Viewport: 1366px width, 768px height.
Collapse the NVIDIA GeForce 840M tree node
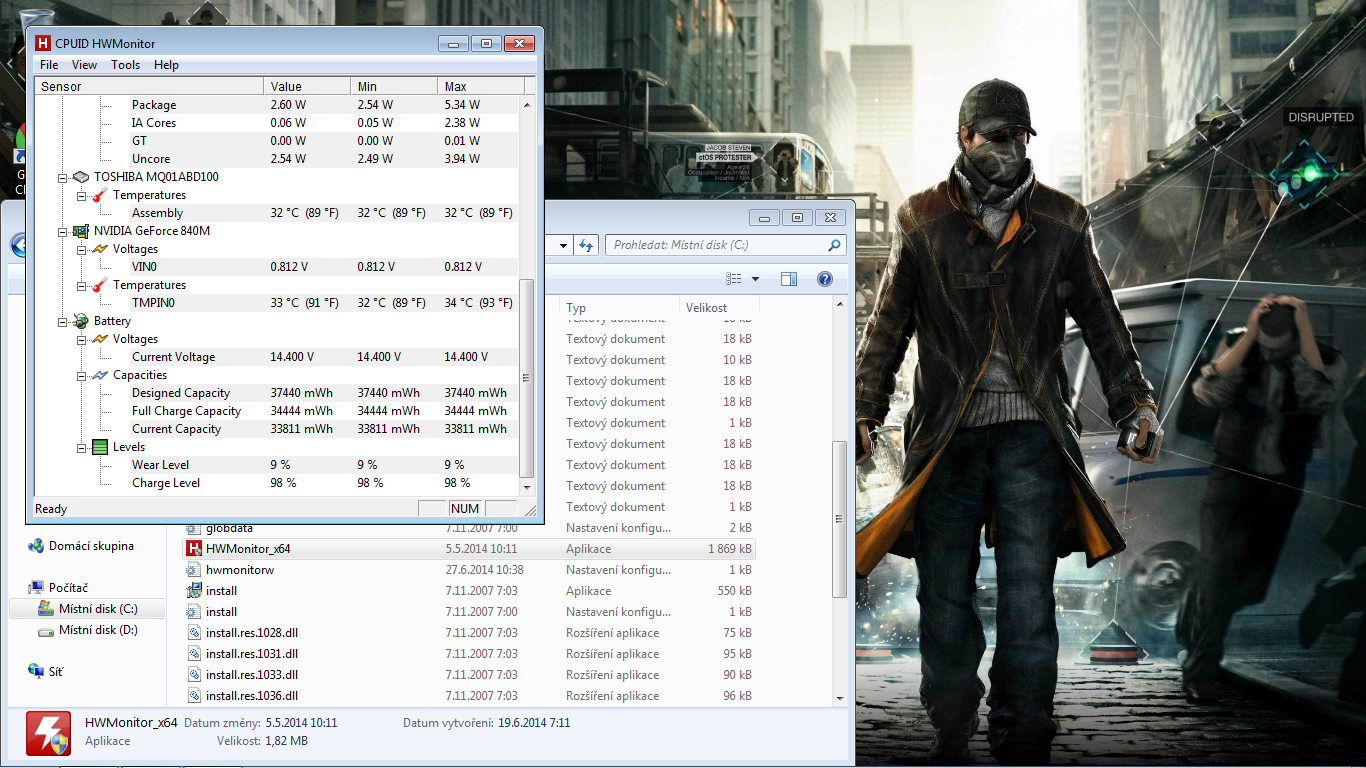(x=62, y=231)
